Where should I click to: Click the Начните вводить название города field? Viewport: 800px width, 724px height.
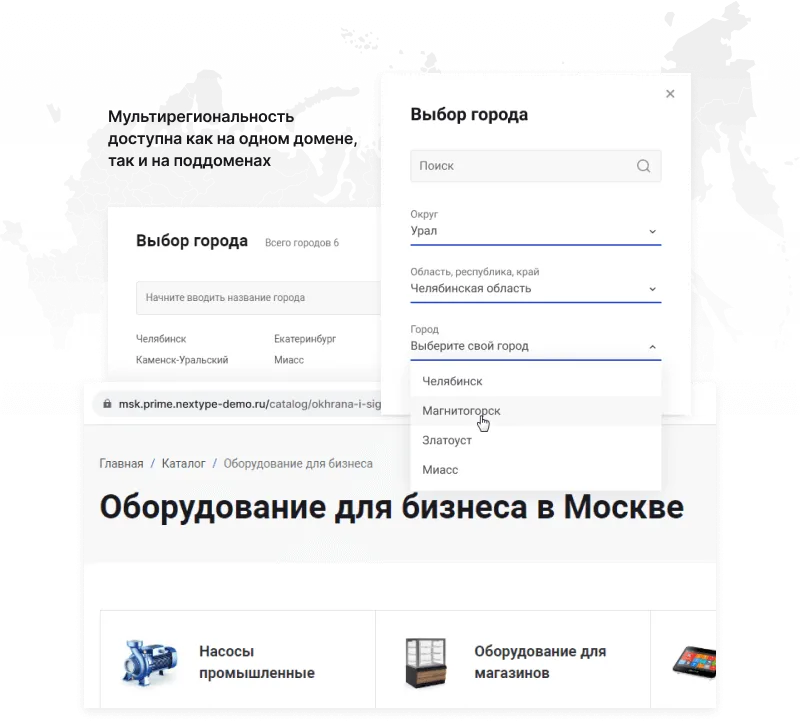(255, 297)
